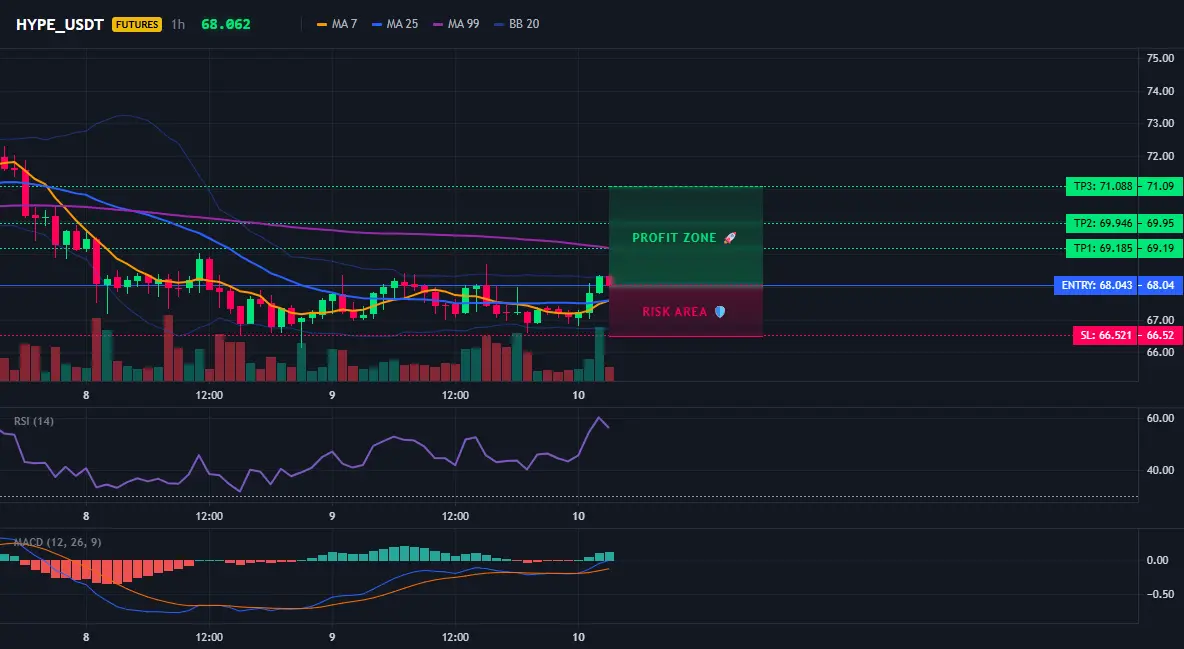Click the TP2: 69.946 price label
The image size is (1184, 649).
[x=1099, y=223]
